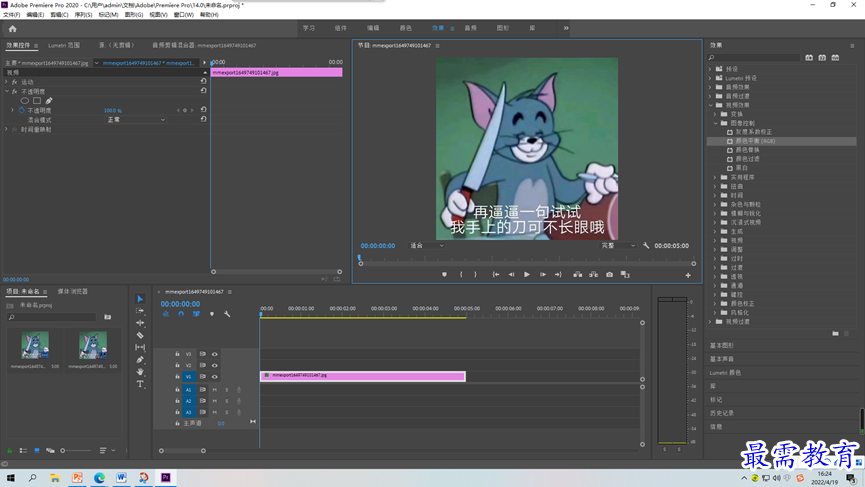Screen dimensions: 865x487
Task: Expand the 视频过渡 folder
Action: click(711, 322)
